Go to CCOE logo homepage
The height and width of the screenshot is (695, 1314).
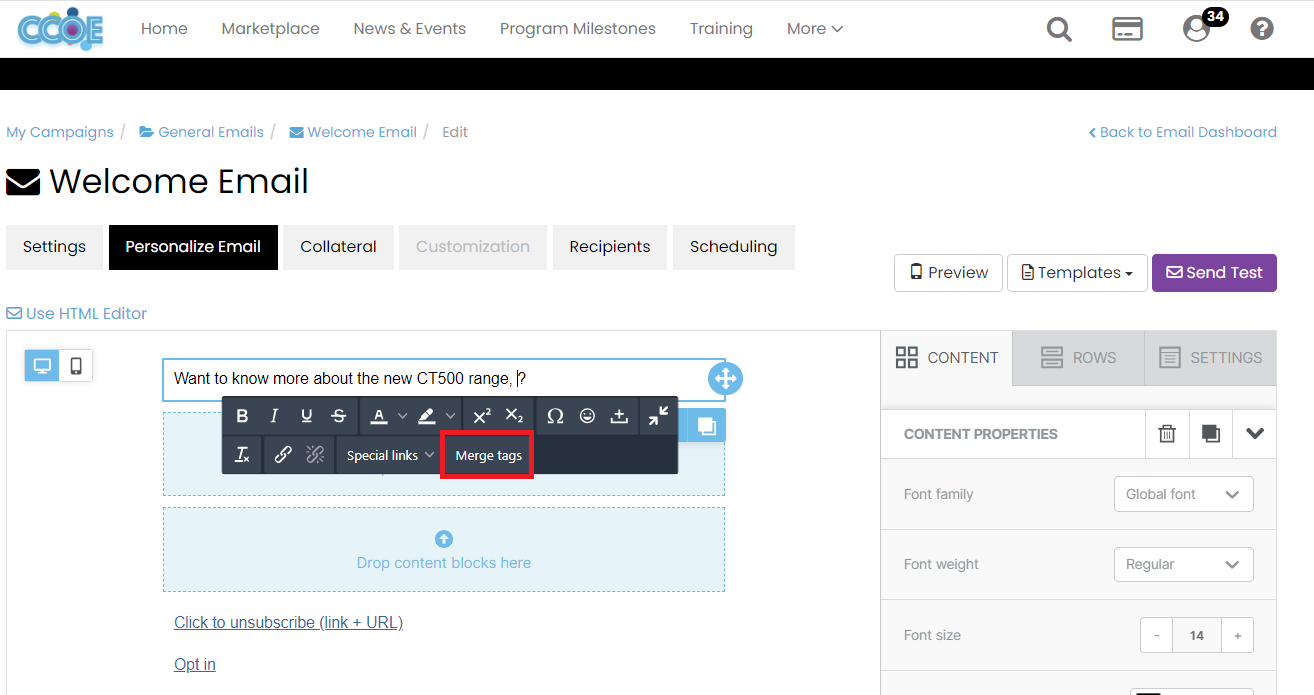60,29
